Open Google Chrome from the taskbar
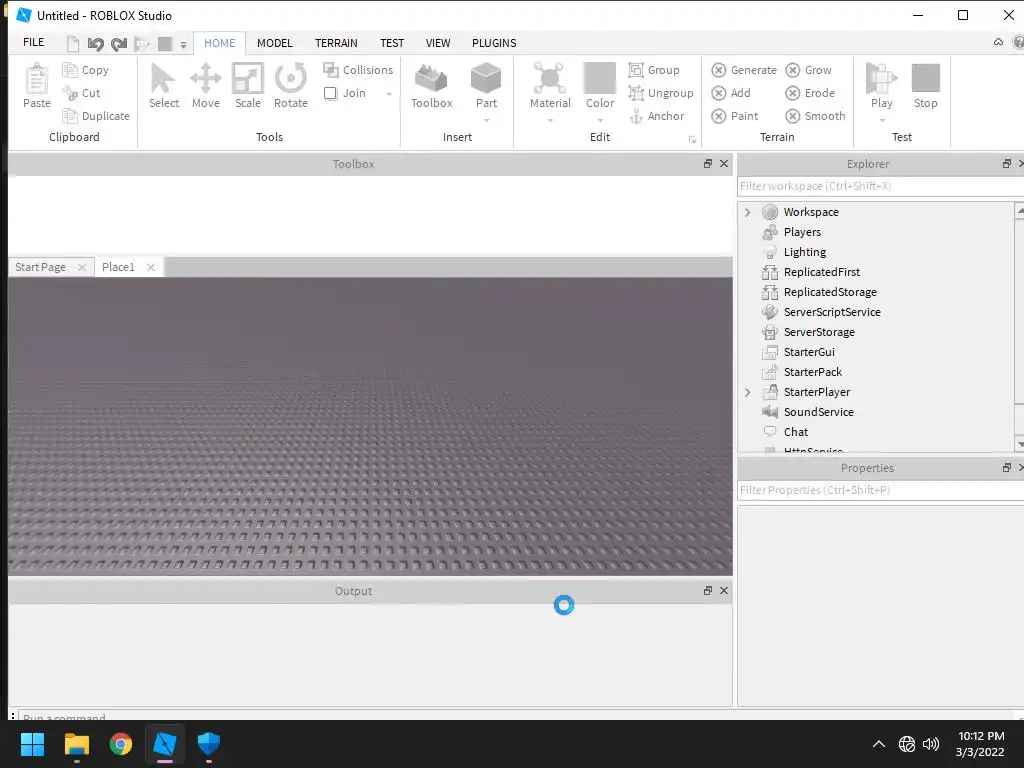This screenshot has height=768, width=1024. (x=121, y=744)
